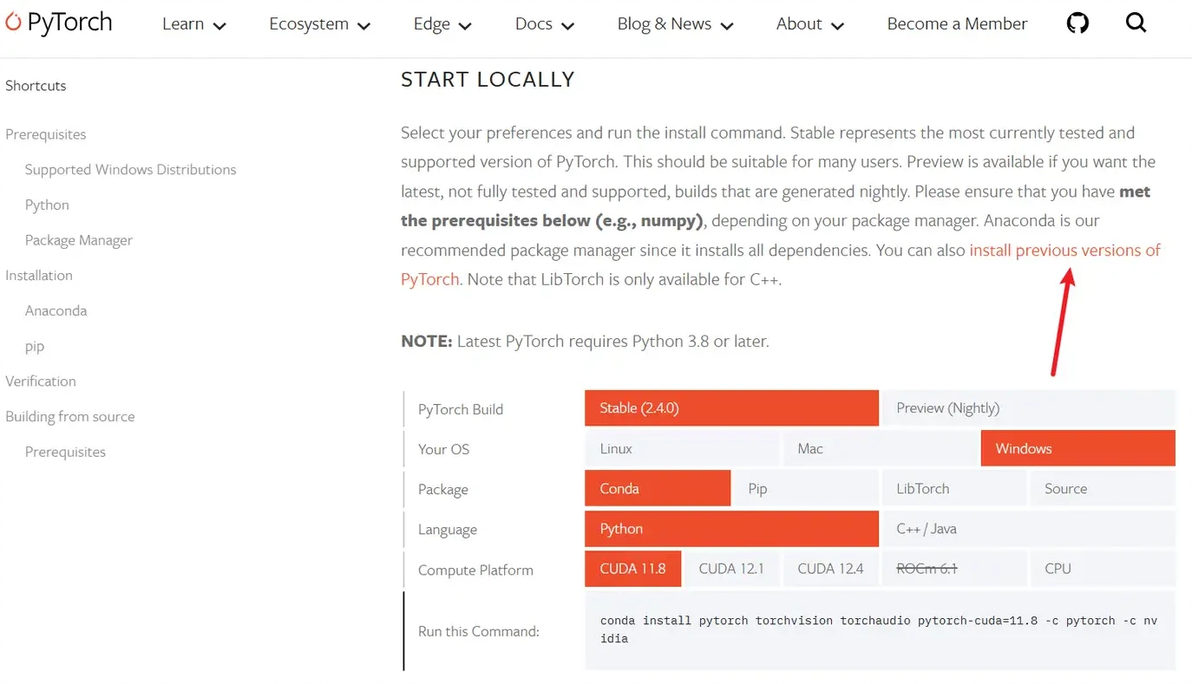Open install previous versions of PyTorch link
The height and width of the screenshot is (684, 1192).
1064,250
